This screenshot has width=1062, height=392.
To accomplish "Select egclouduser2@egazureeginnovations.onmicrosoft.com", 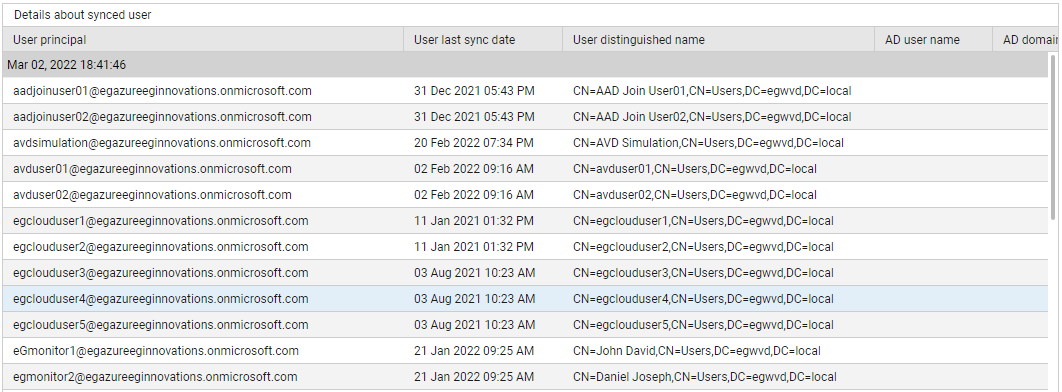I will 161,246.
